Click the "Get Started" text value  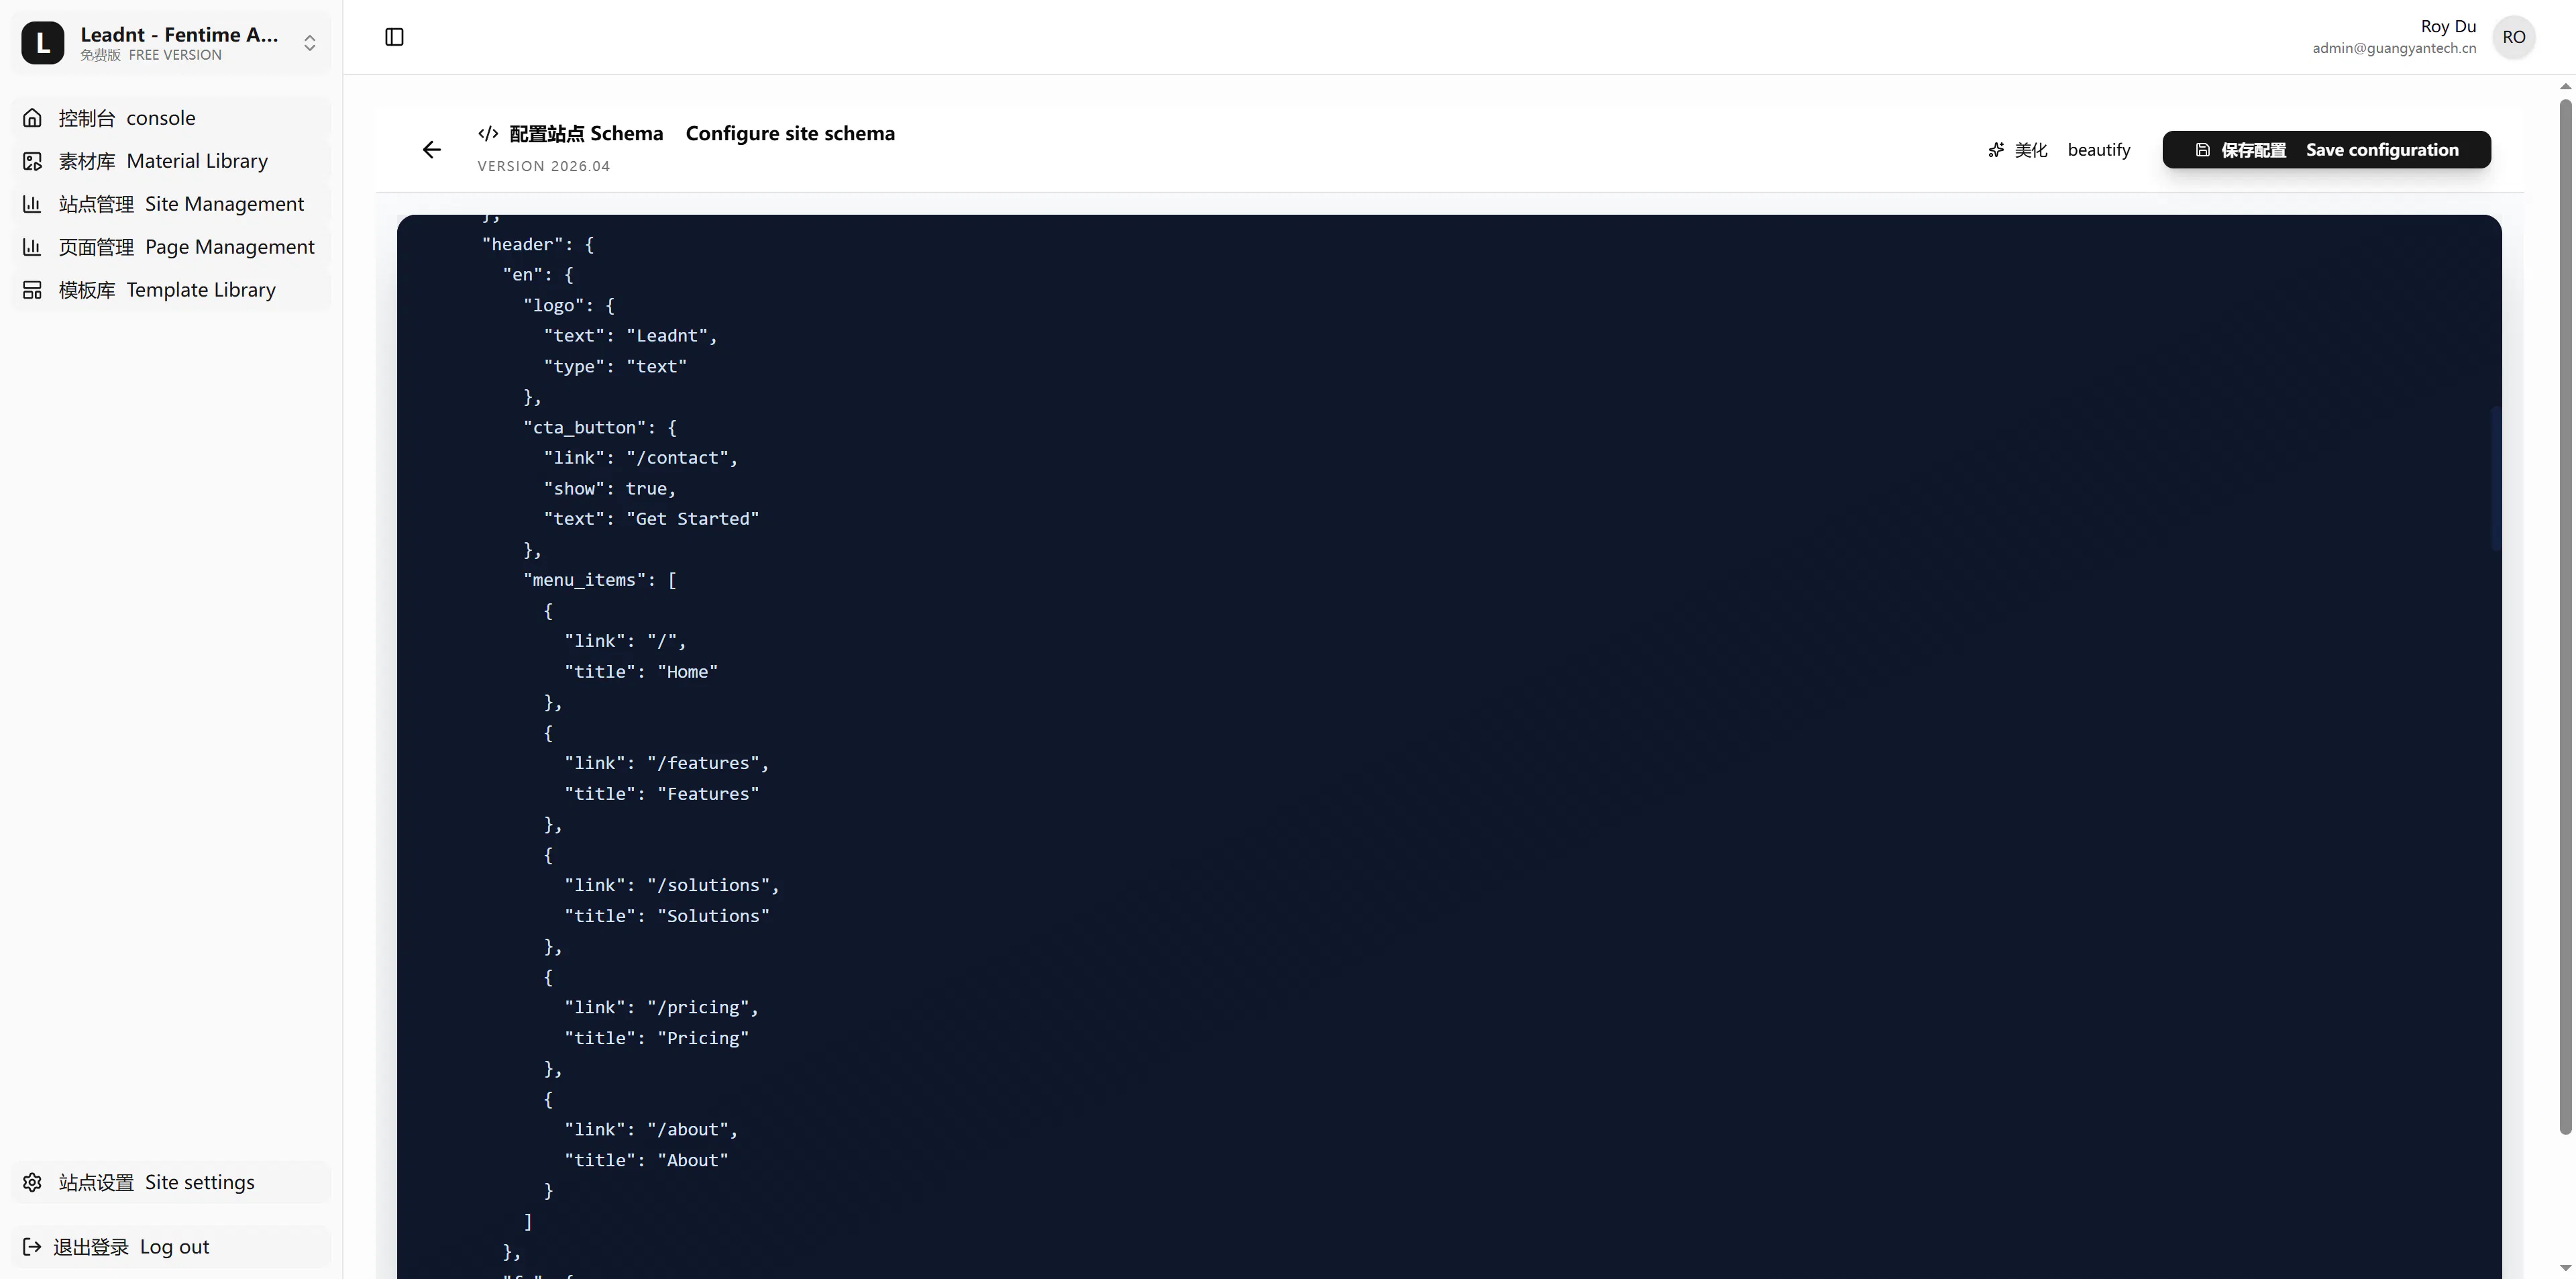point(693,519)
